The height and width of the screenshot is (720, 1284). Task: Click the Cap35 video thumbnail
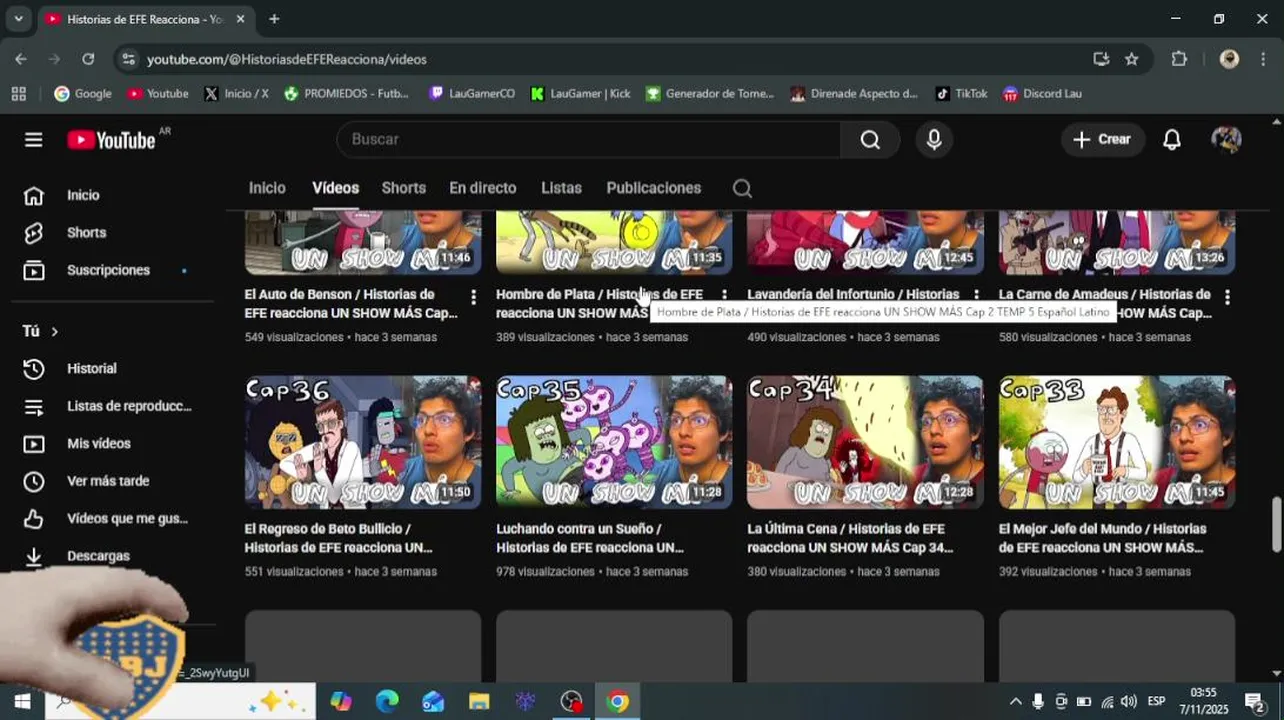pyautogui.click(x=614, y=442)
